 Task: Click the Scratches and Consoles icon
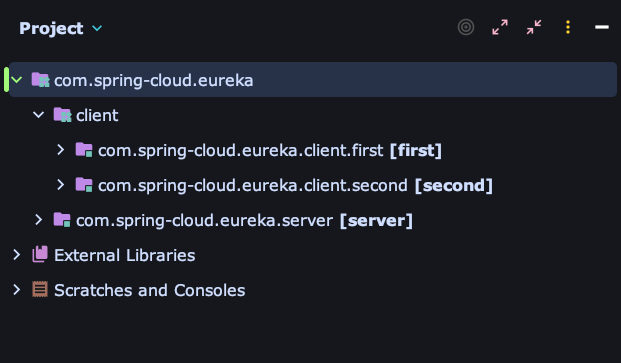40,289
